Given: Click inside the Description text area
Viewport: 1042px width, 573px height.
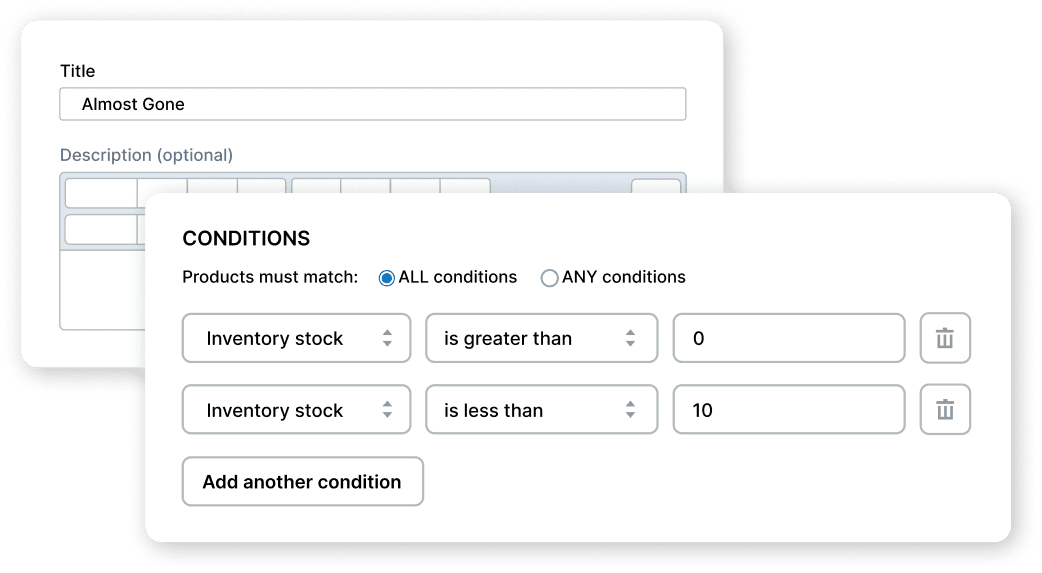Looking at the screenshot, I should (100, 290).
